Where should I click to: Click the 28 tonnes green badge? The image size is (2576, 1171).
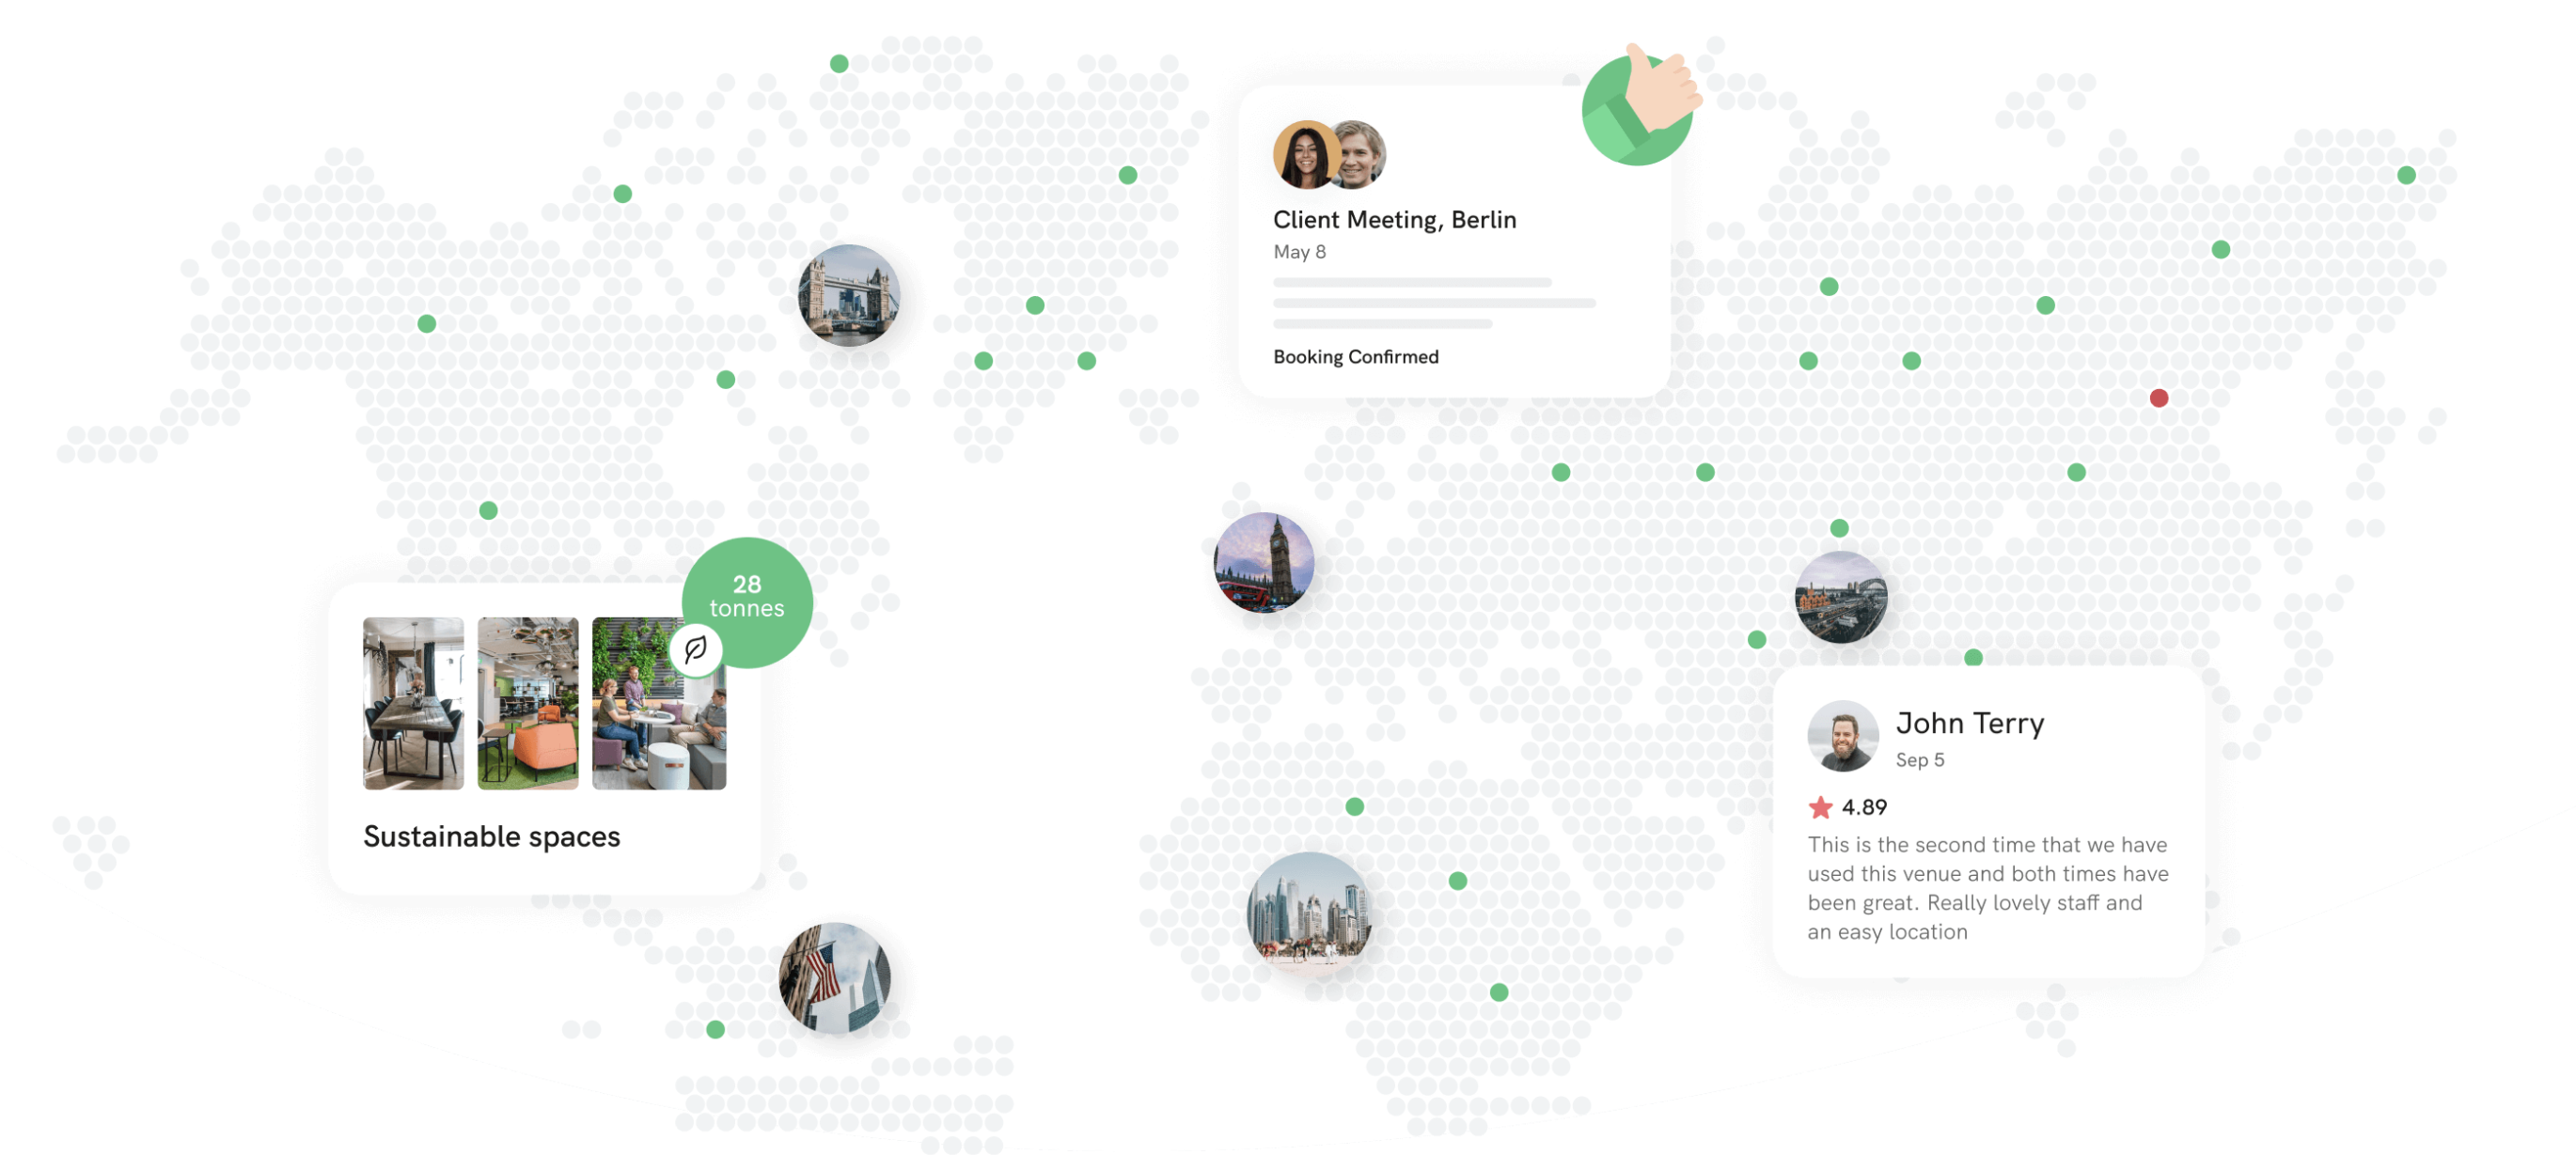tap(747, 602)
